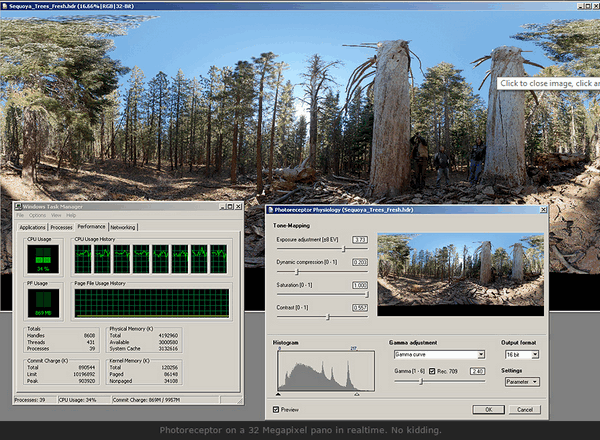Click the Commit Charge Peak value 903920
This screenshot has height=440, width=600.
(86, 381)
